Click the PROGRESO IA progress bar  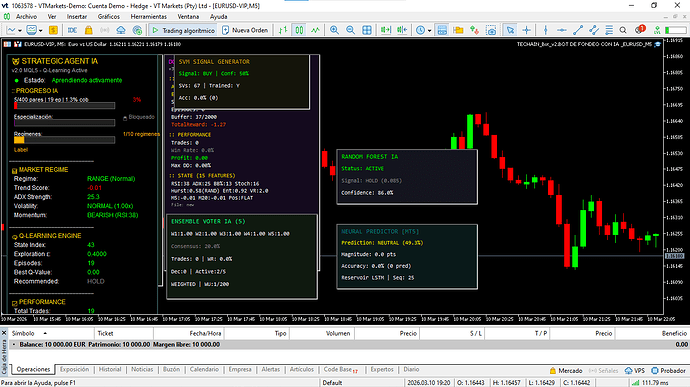[x=64, y=106]
